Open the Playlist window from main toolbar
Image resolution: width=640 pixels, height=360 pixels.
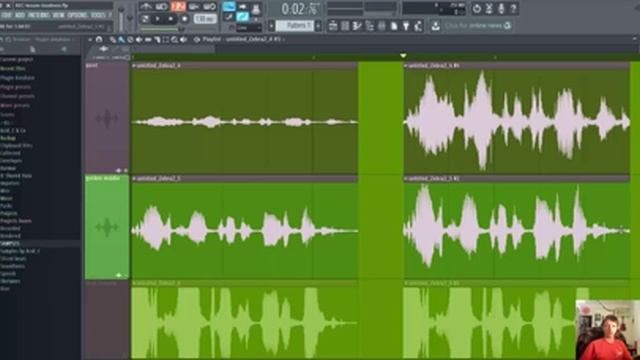pos(333,26)
